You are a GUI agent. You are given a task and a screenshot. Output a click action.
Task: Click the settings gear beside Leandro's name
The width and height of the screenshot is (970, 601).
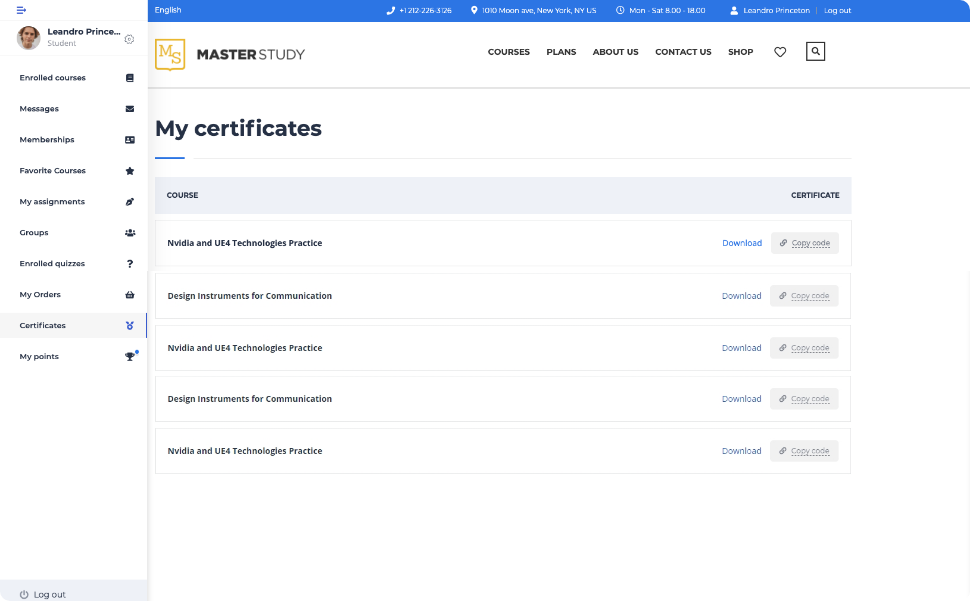(x=129, y=39)
